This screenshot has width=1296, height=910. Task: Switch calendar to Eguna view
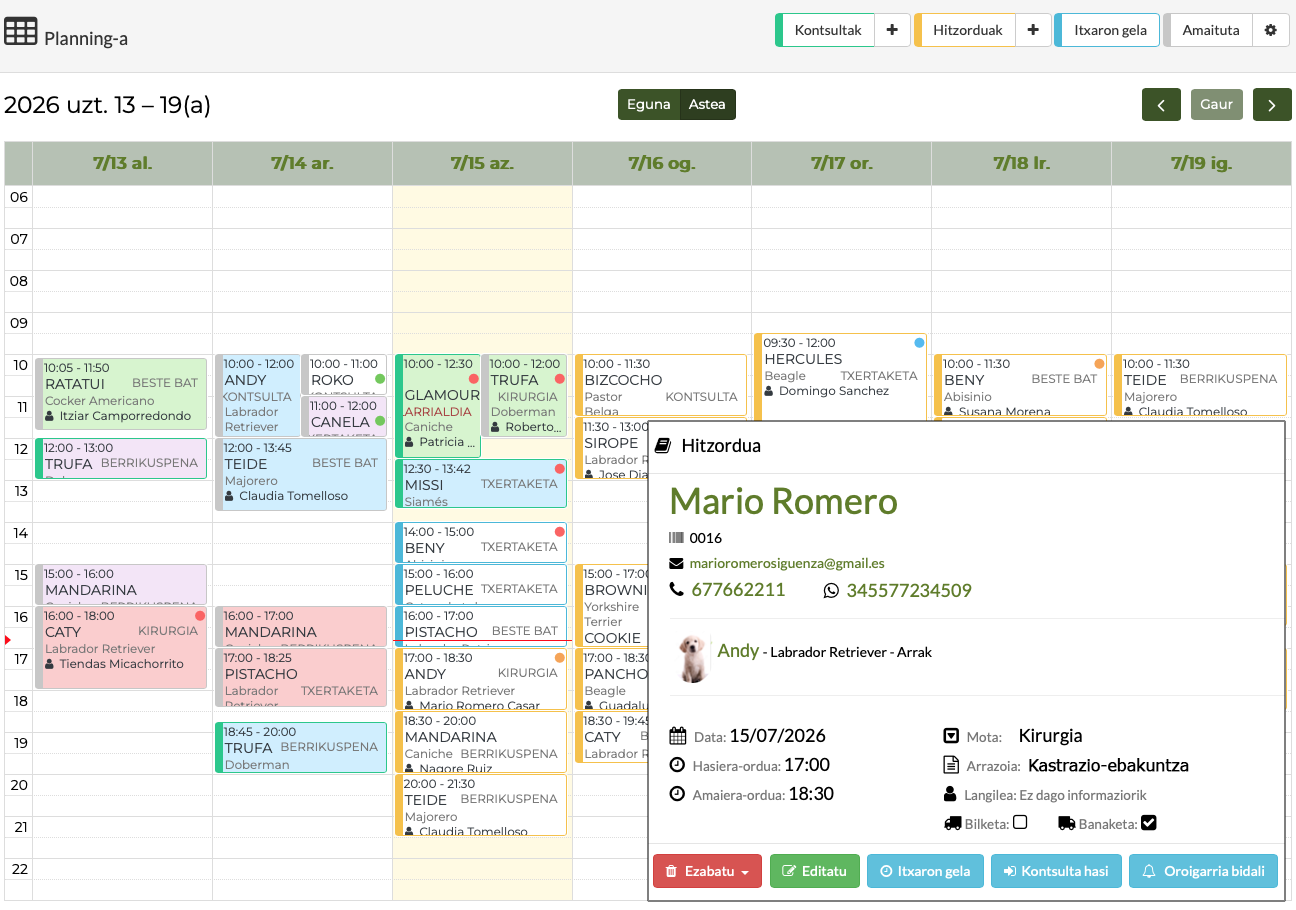[649, 105]
